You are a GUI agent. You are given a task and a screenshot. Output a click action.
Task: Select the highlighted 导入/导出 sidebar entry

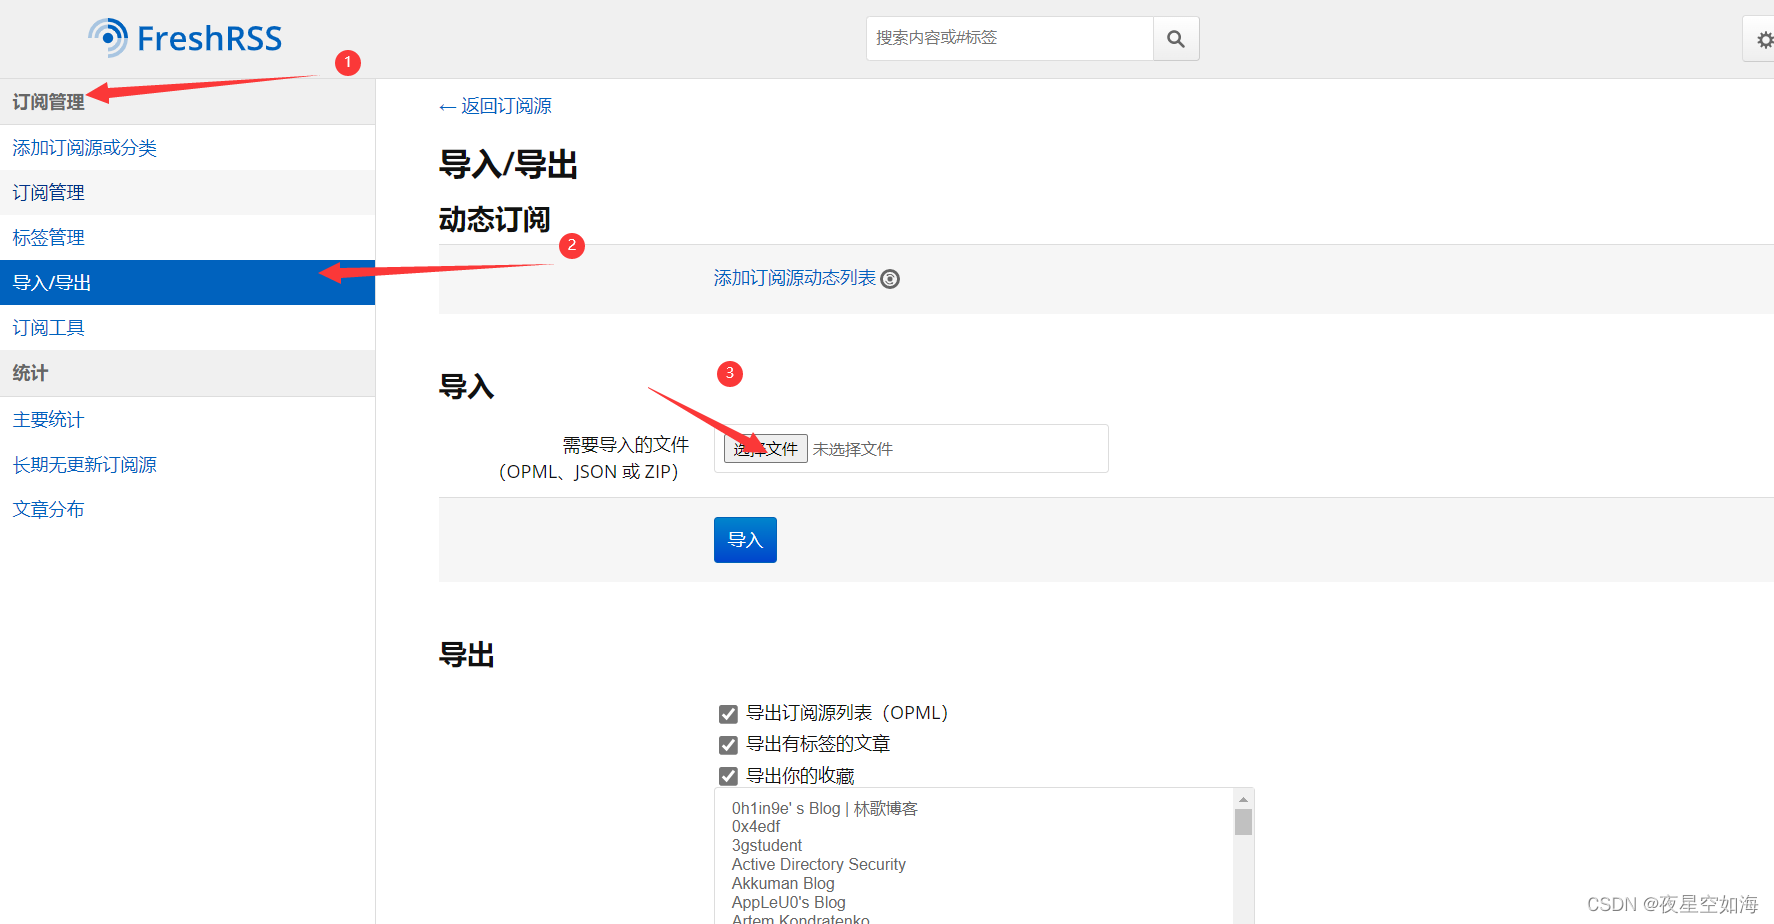(51, 282)
